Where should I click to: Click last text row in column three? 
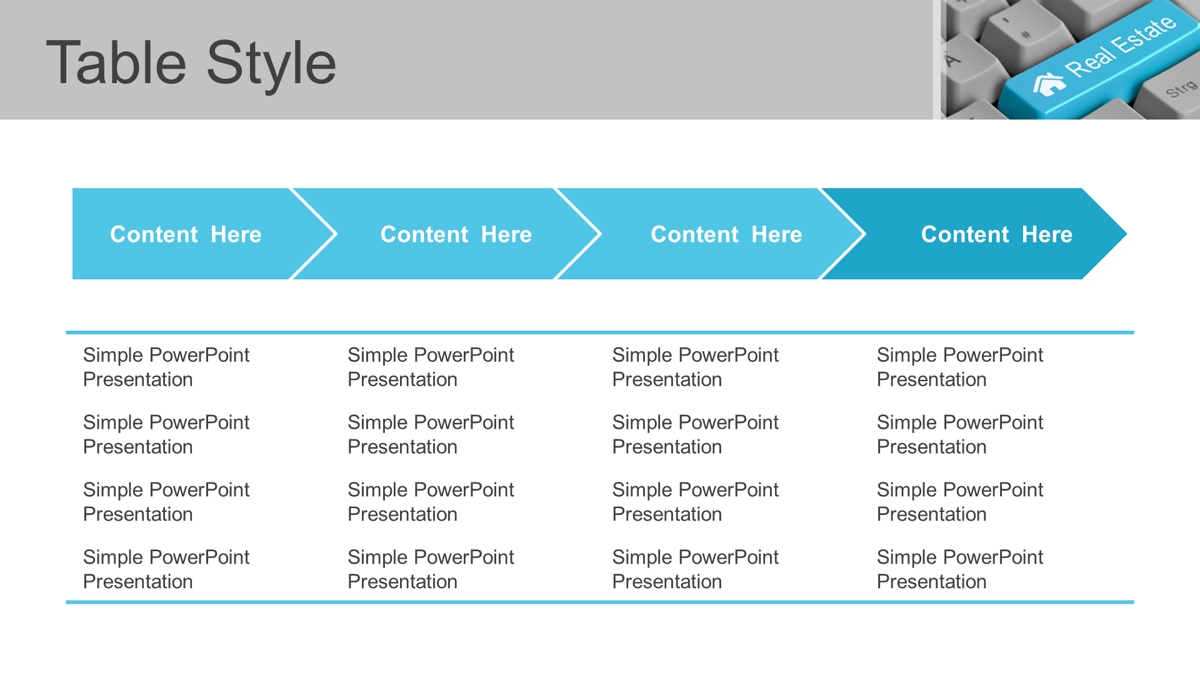[695, 569]
